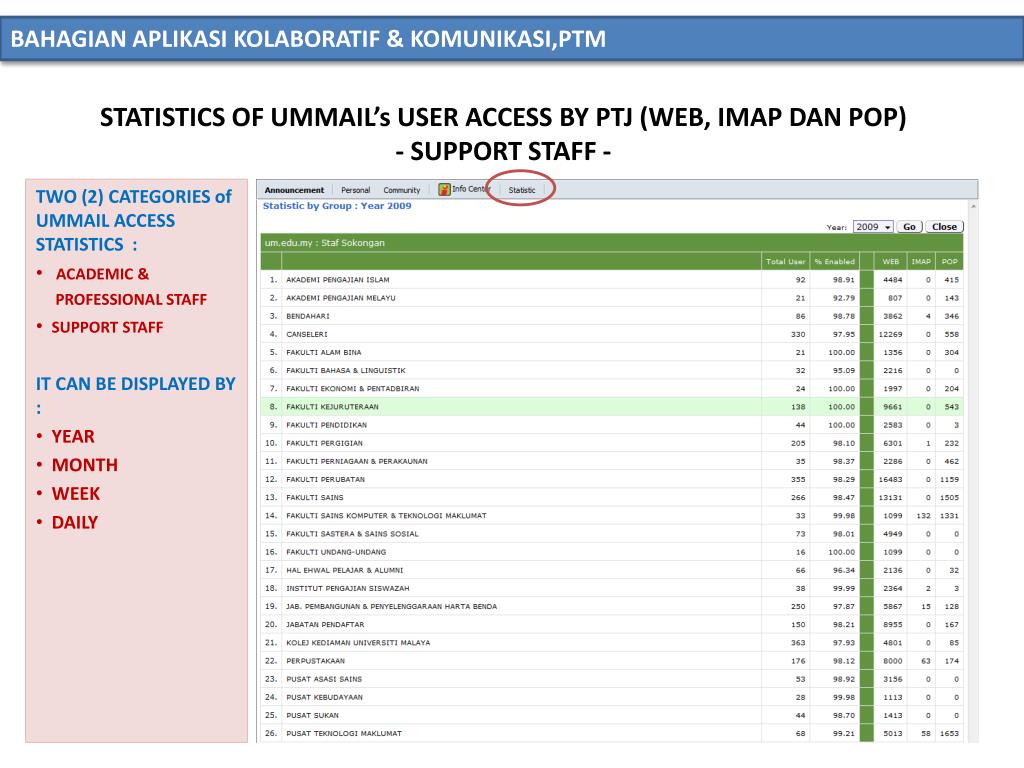Click the Total User column header
Screen dimensions: 1024x768
pos(786,261)
